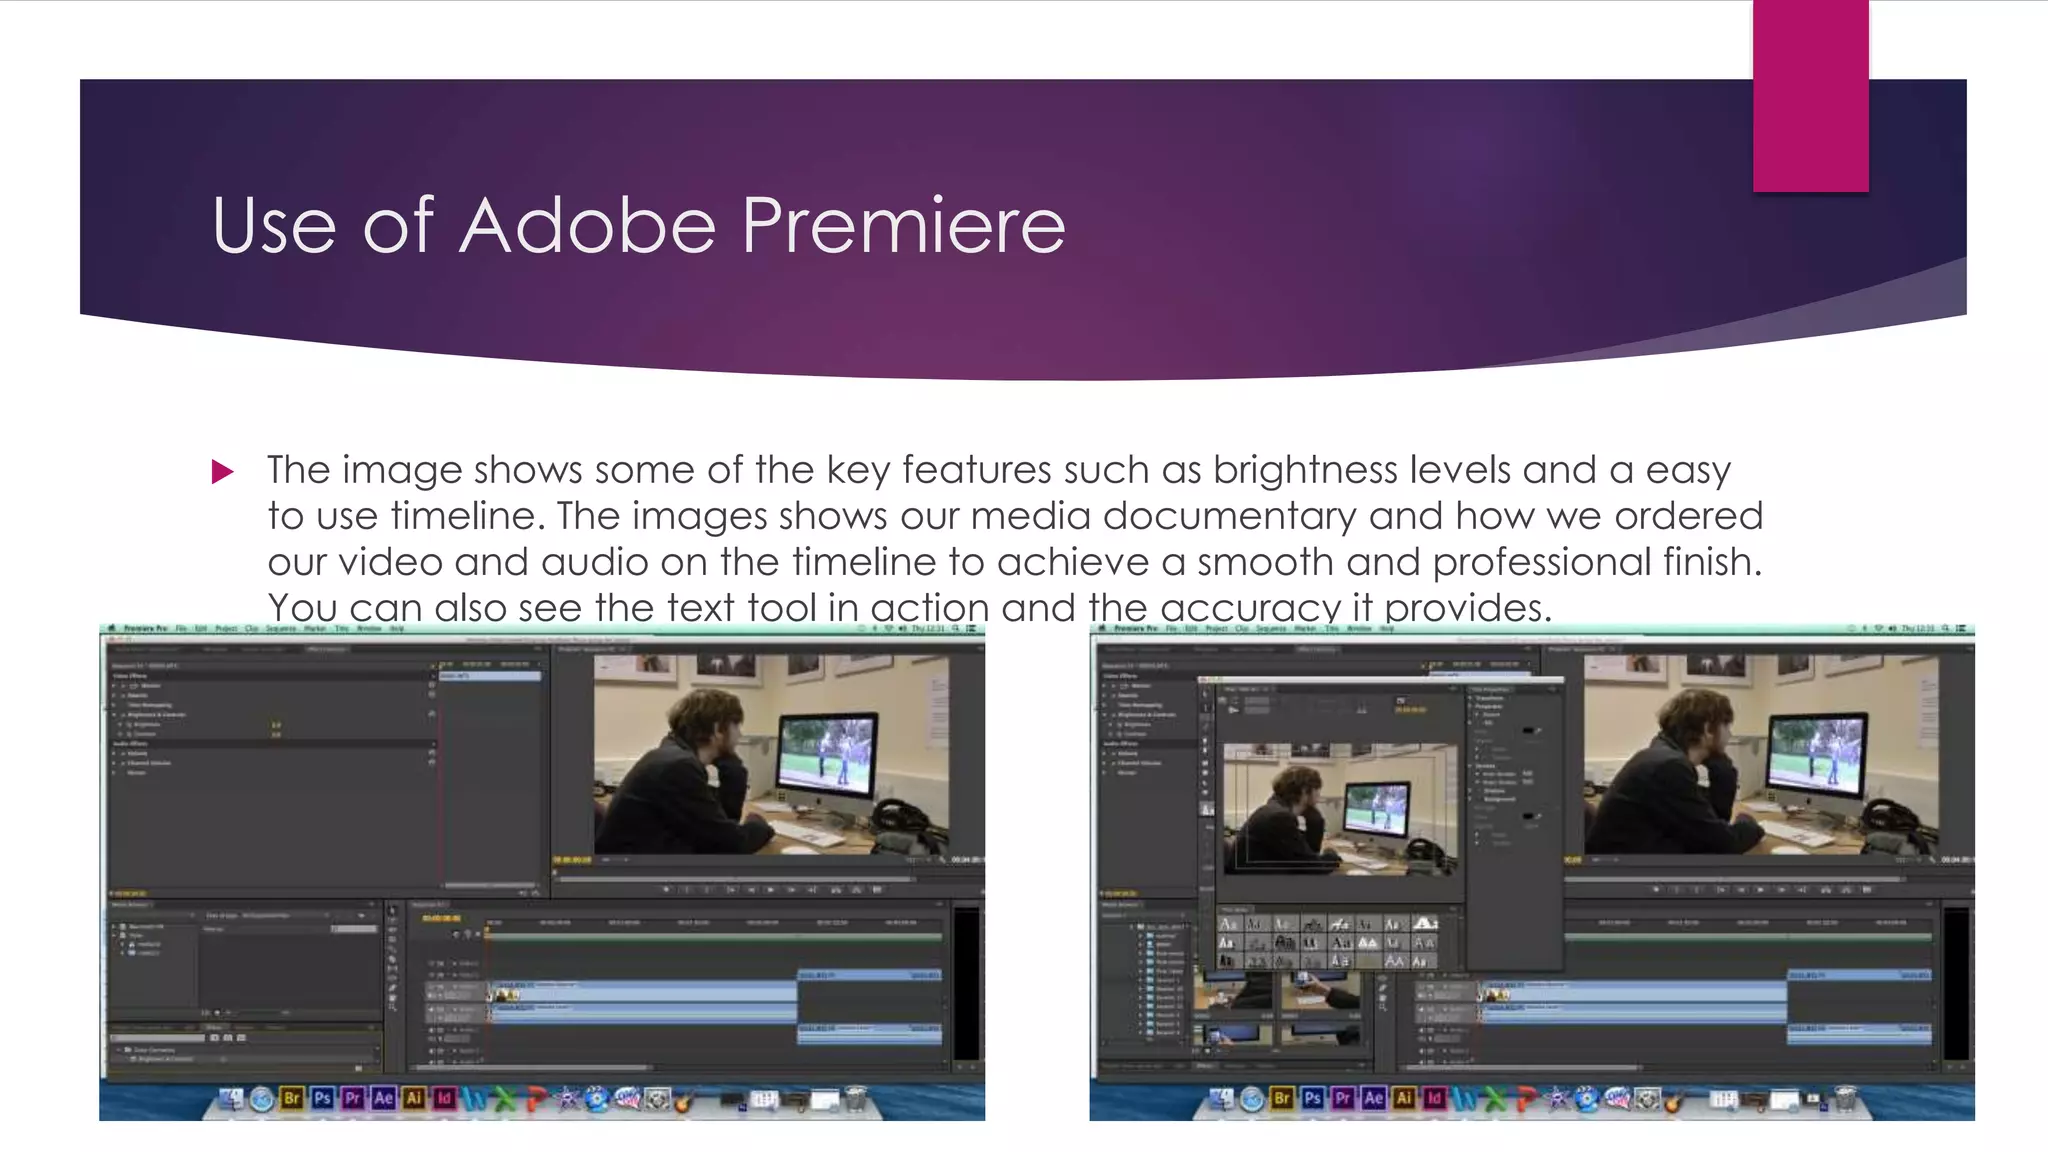Select the Zoom tool in left Premiere screenshot
The width and height of the screenshot is (2048, 1152).
point(392,1007)
